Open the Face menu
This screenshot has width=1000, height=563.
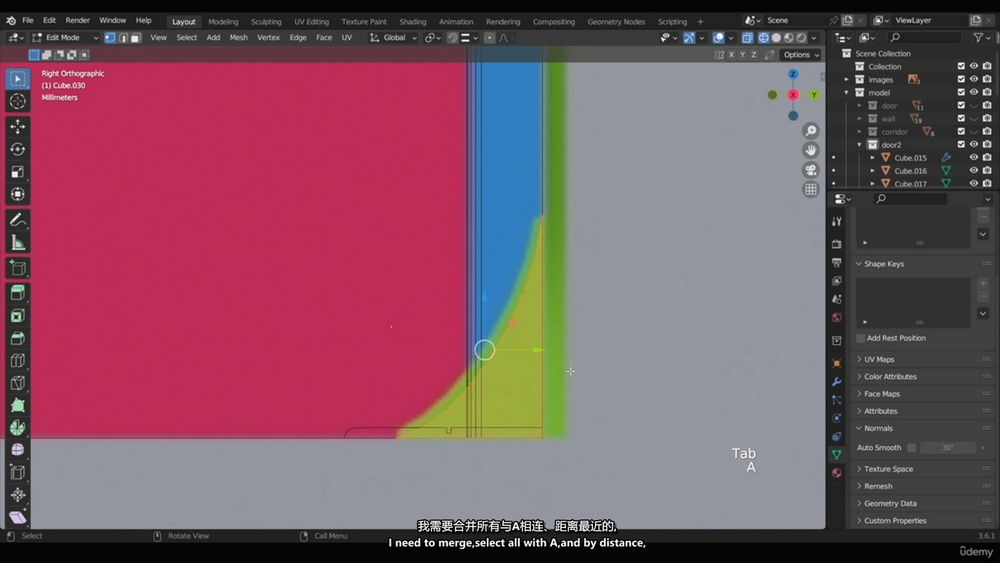(324, 38)
